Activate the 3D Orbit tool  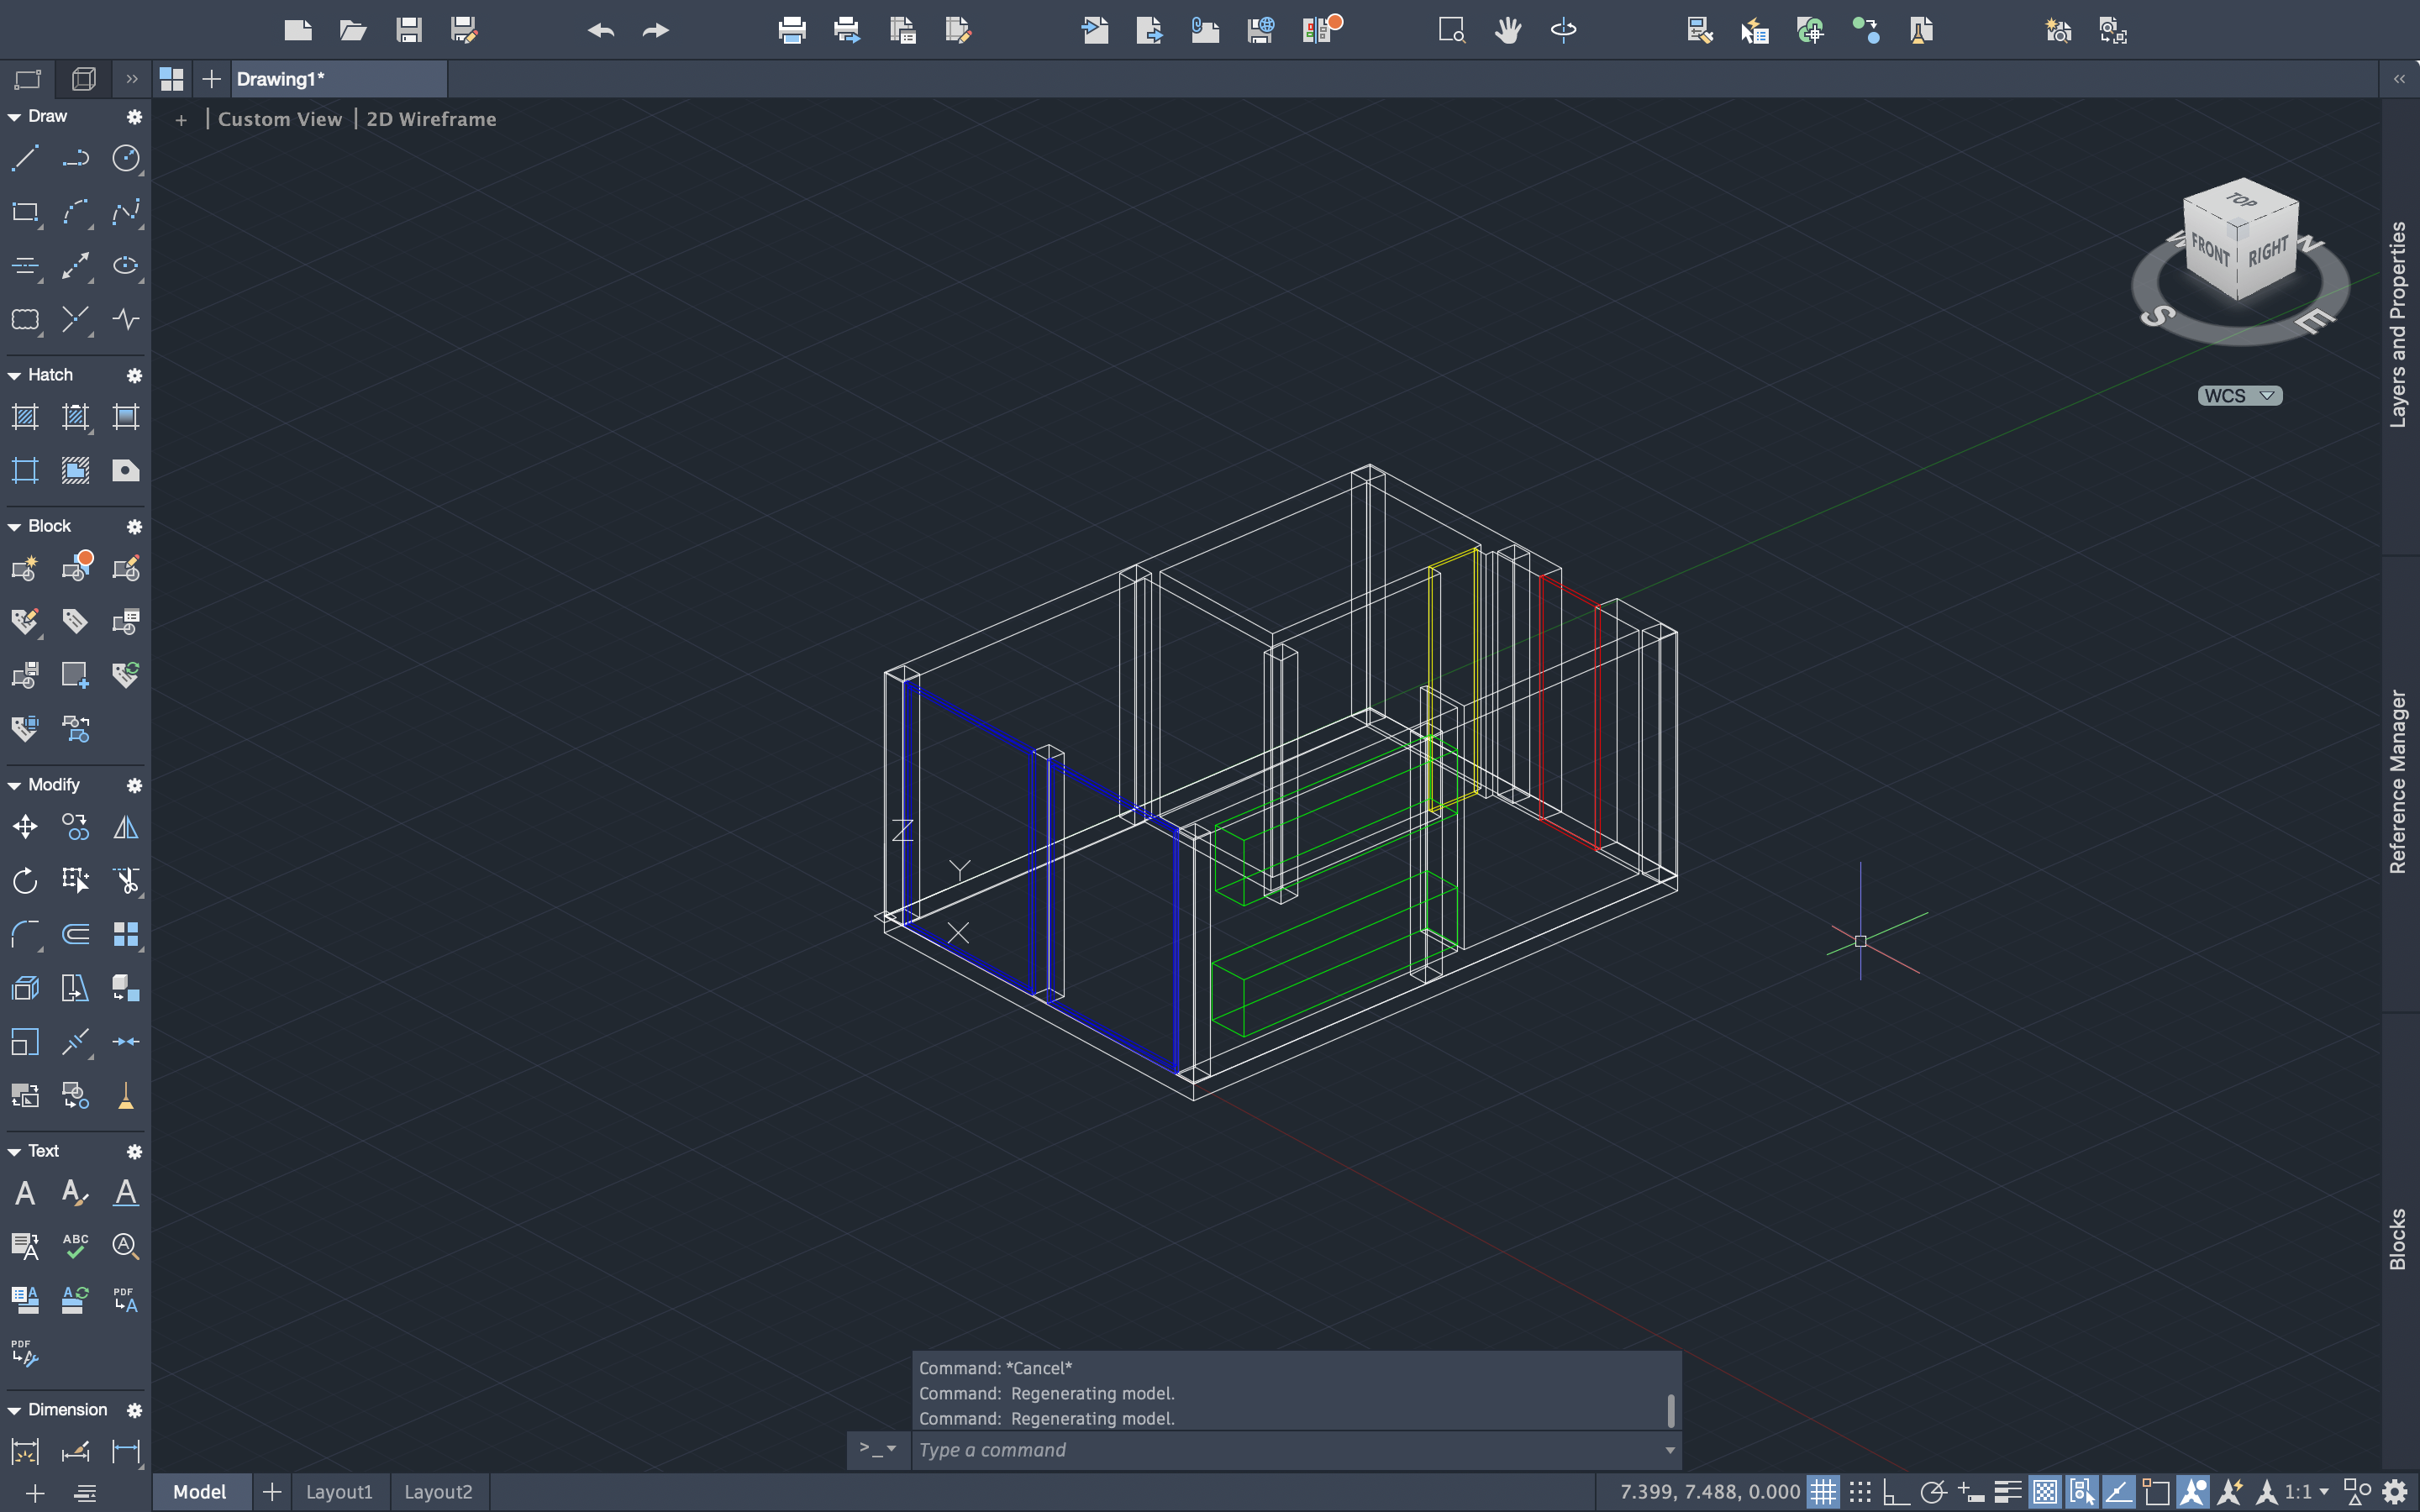(1564, 30)
